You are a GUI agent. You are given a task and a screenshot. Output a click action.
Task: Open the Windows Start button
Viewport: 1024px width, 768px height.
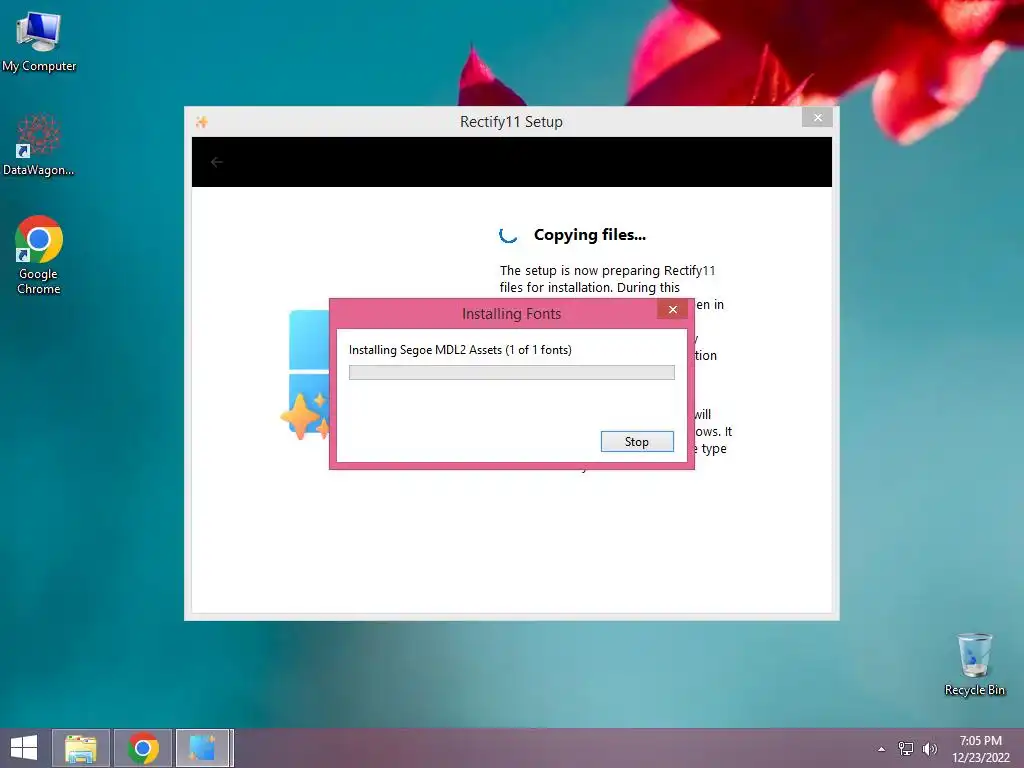click(24, 748)
